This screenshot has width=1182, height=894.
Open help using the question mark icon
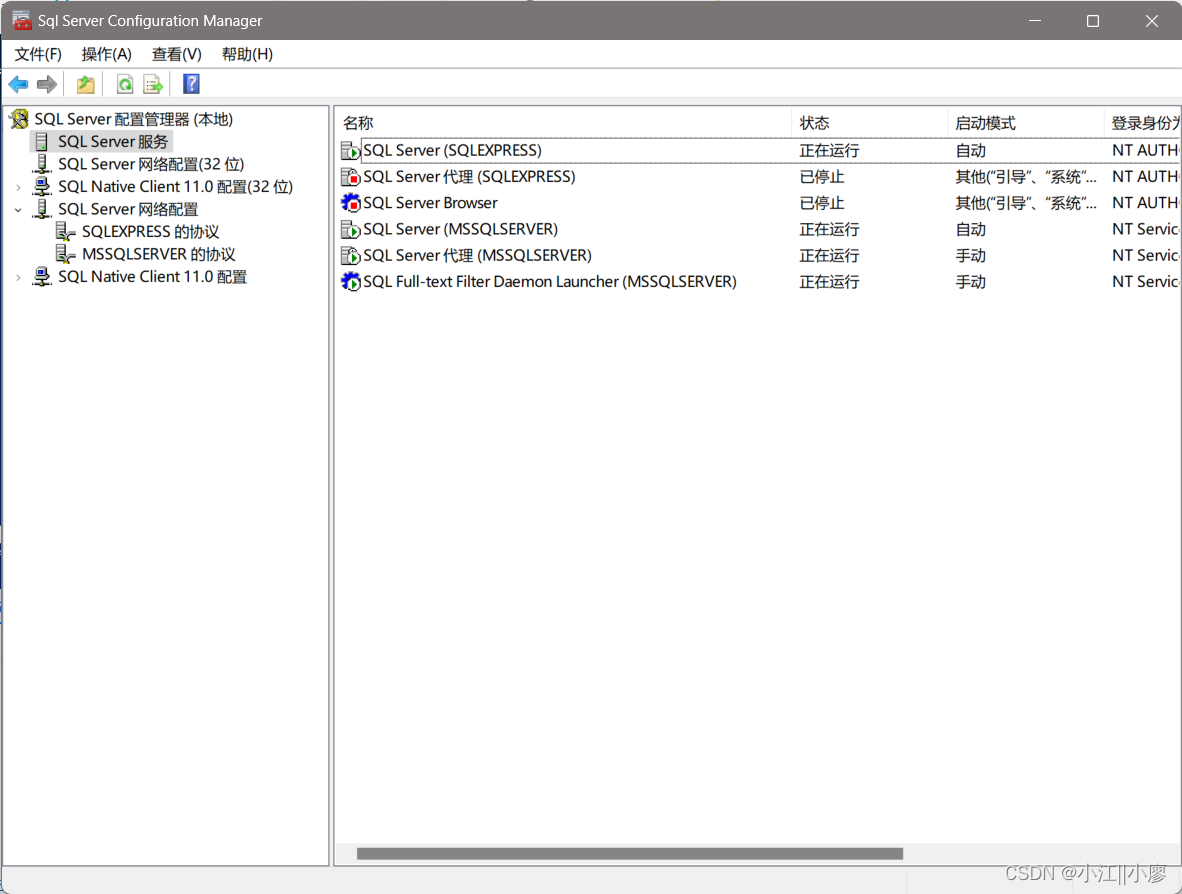(190, 84)
